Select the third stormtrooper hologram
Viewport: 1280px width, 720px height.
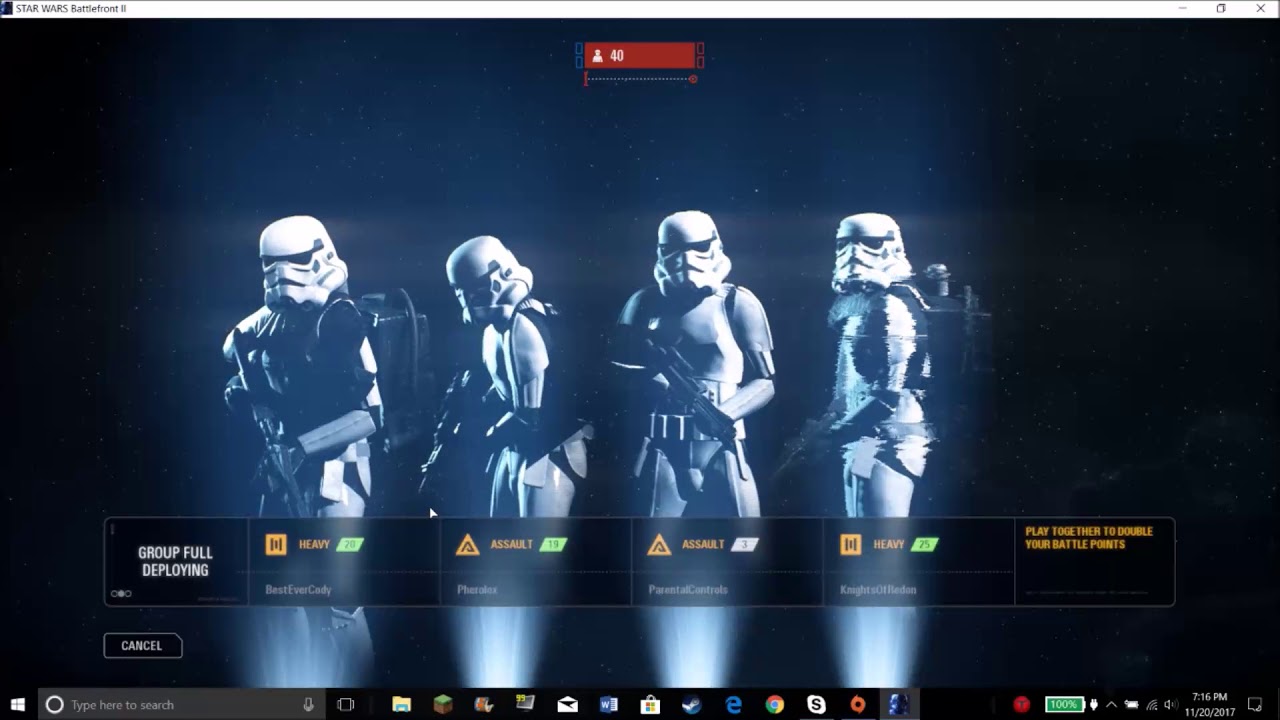click(695, 365)
